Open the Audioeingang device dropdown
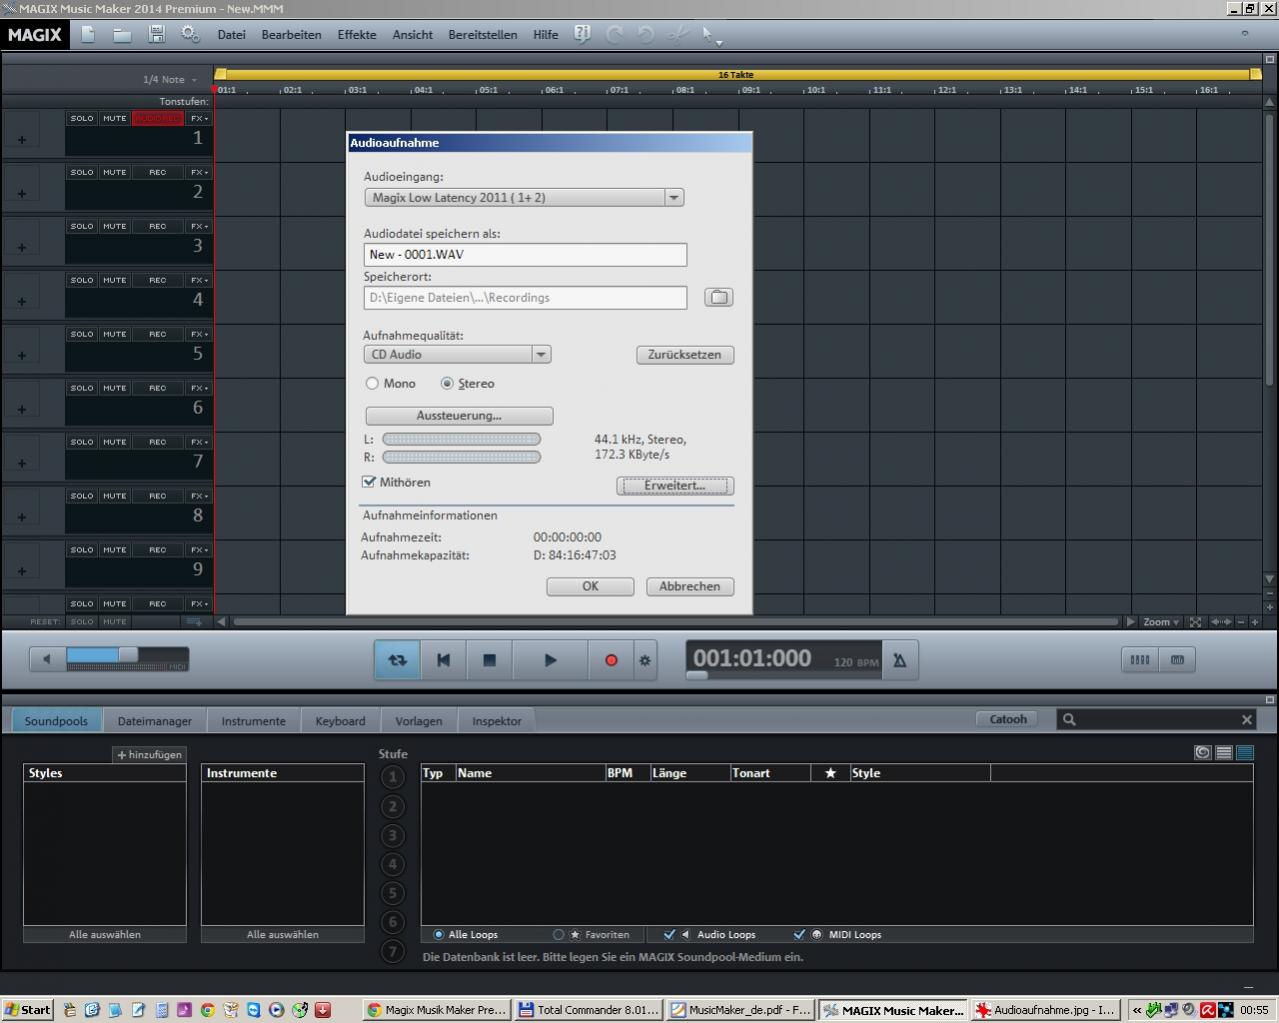 674,197
